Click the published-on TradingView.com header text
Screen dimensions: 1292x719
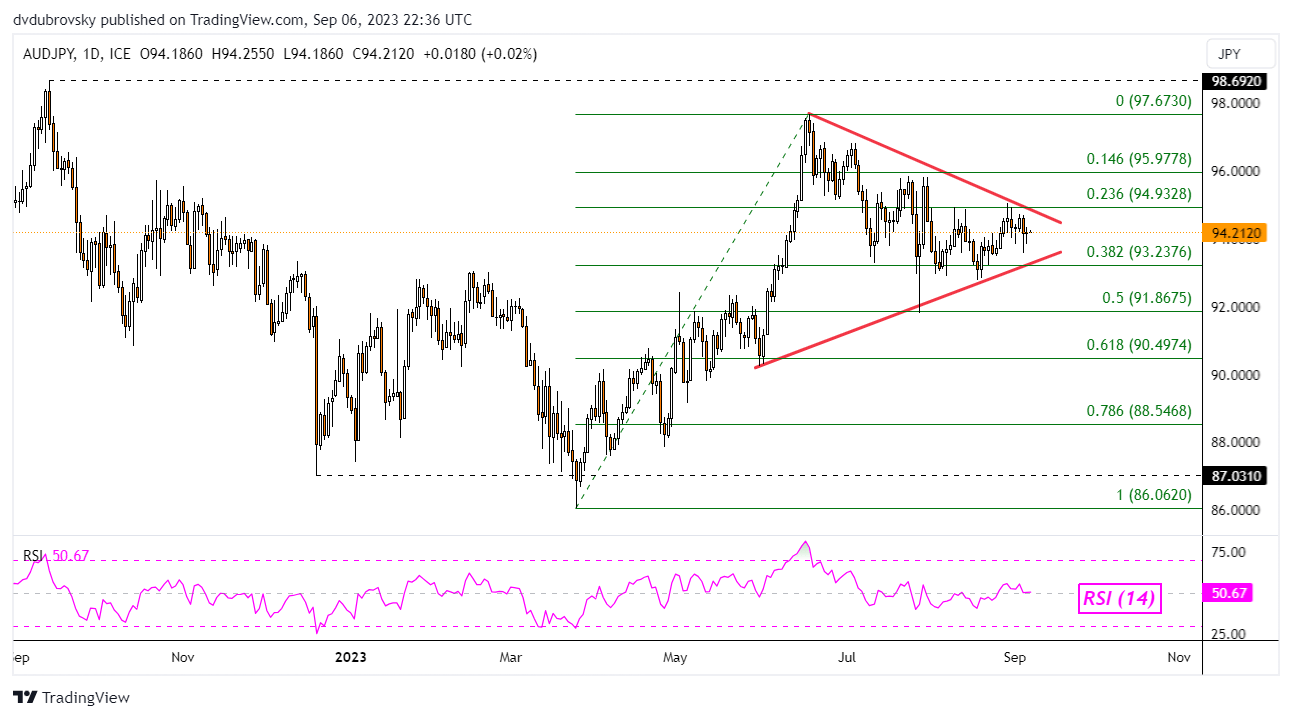[x=244, y=20]
